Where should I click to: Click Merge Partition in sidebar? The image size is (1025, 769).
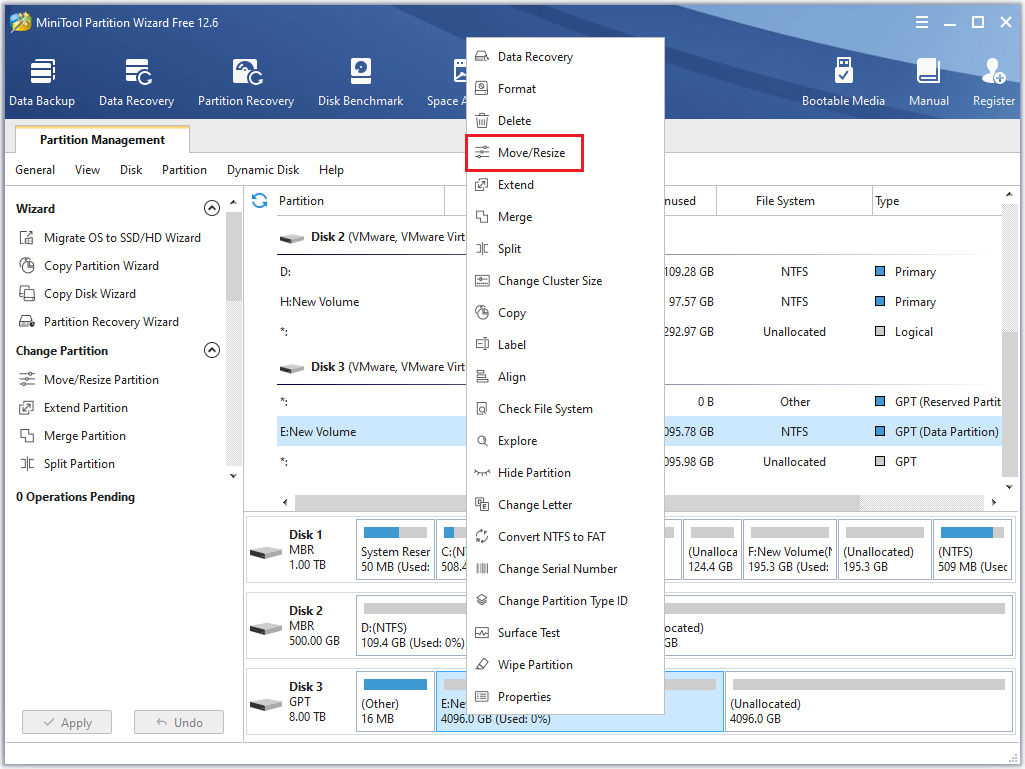point(73,436)
